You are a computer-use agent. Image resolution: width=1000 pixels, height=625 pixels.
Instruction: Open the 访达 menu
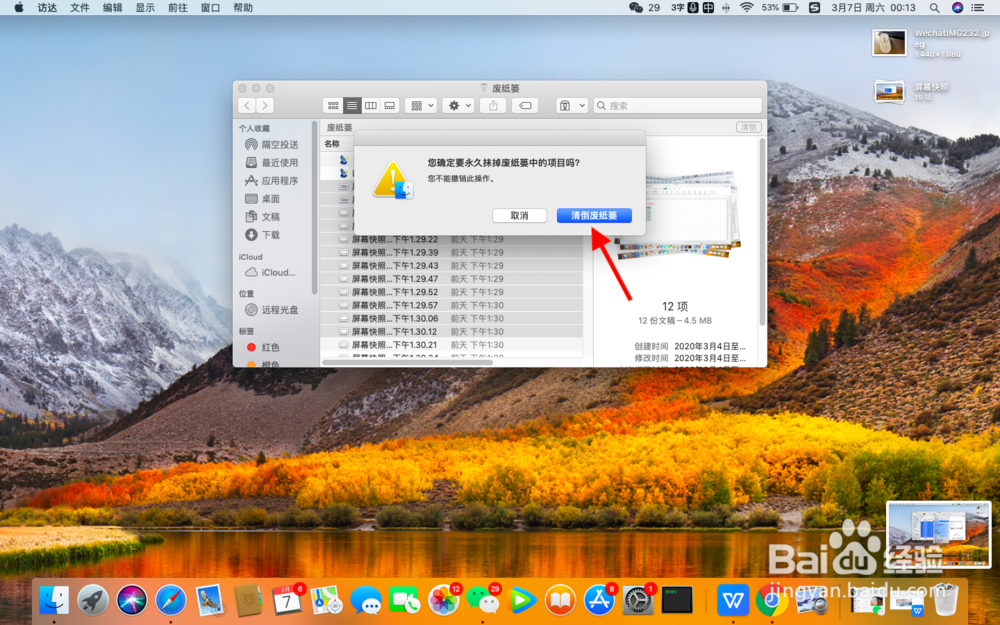tap(47, 8)
